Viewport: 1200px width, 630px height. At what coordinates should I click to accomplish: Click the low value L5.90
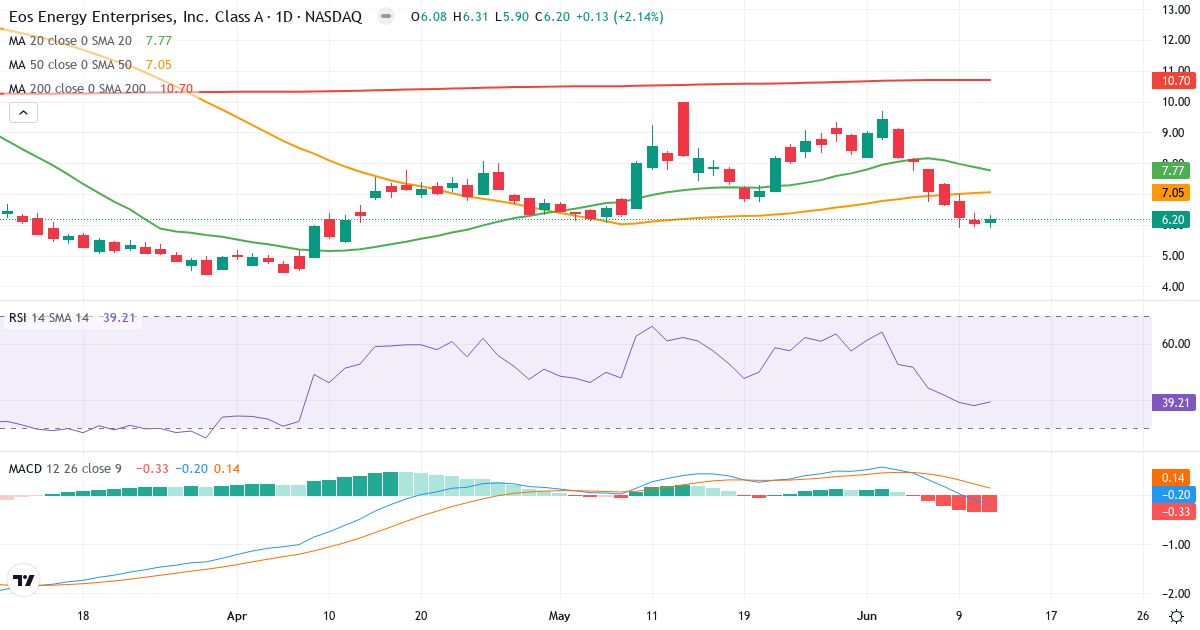tap(512, 17)
